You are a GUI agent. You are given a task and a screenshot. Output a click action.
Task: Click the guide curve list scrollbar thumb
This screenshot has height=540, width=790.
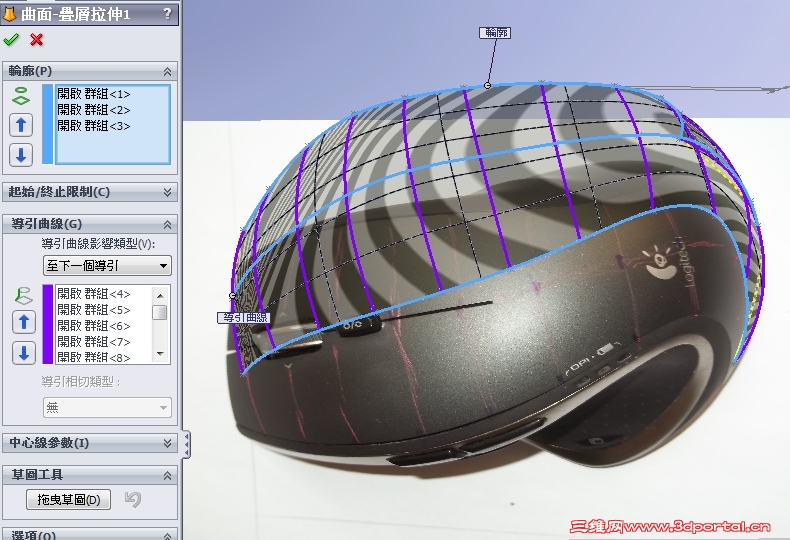(160, 312)
